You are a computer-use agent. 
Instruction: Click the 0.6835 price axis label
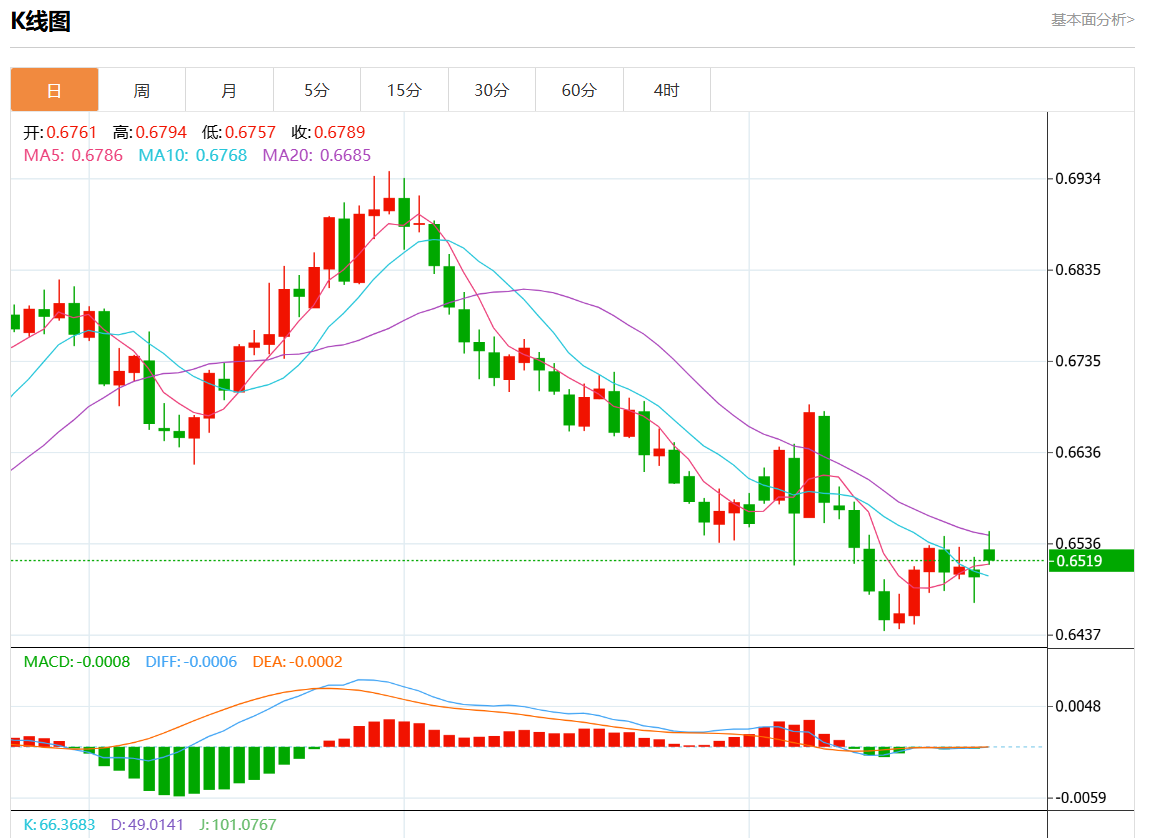coord(1078,270)
